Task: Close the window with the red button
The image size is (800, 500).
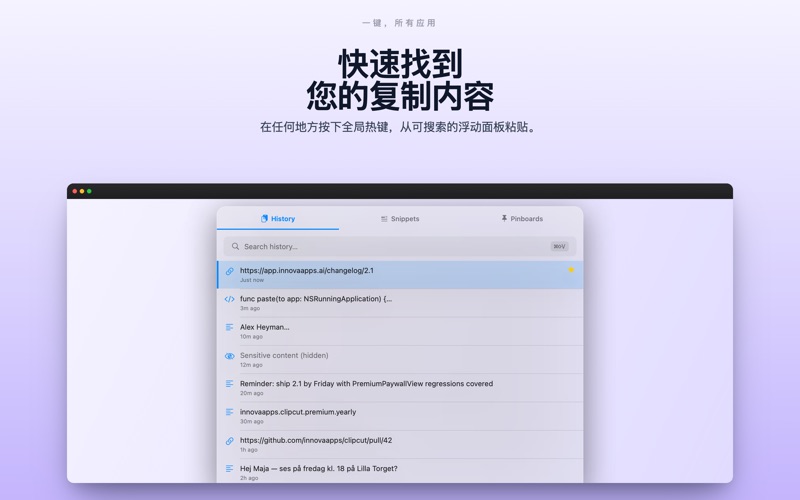Action: [74, 191]
